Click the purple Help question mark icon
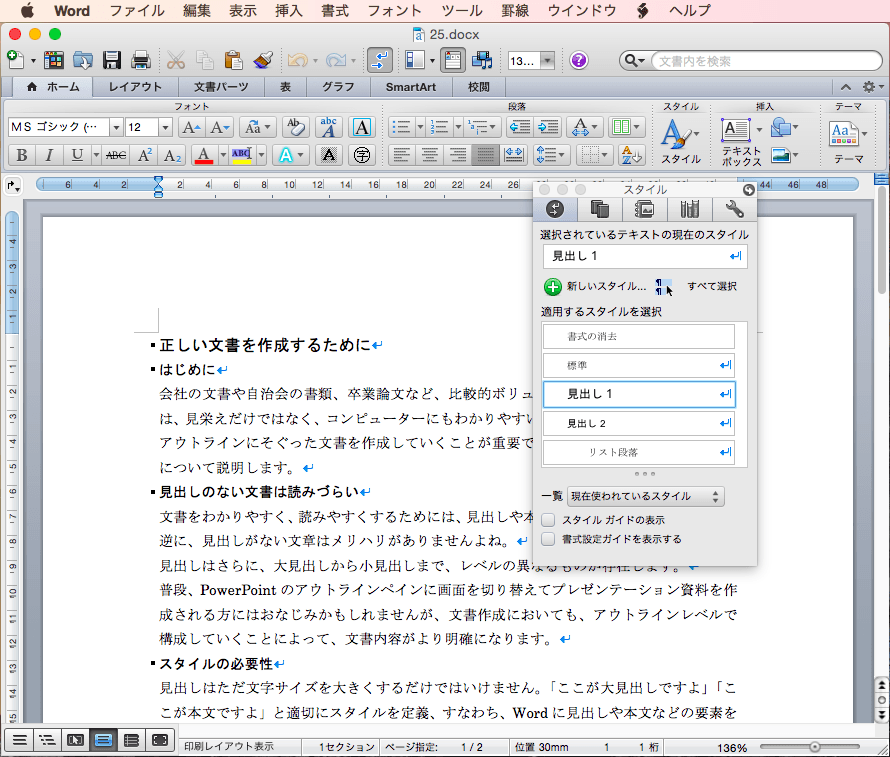Viewport: 890px width, 757px height. point(579,60)
